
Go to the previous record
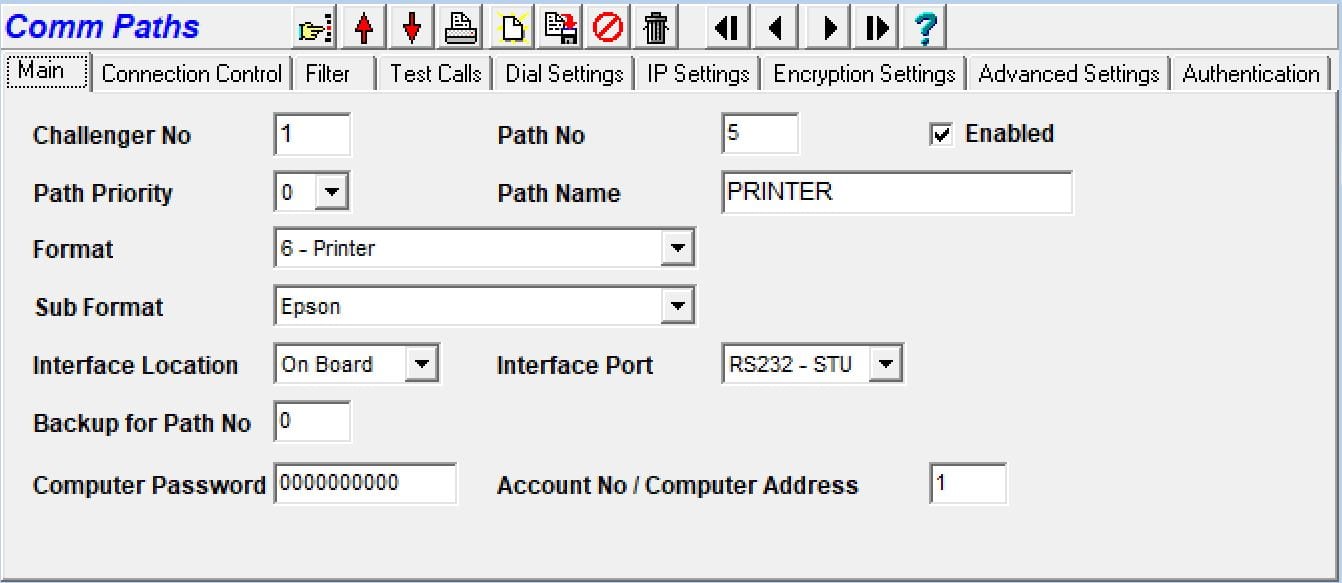coord(775,27)
